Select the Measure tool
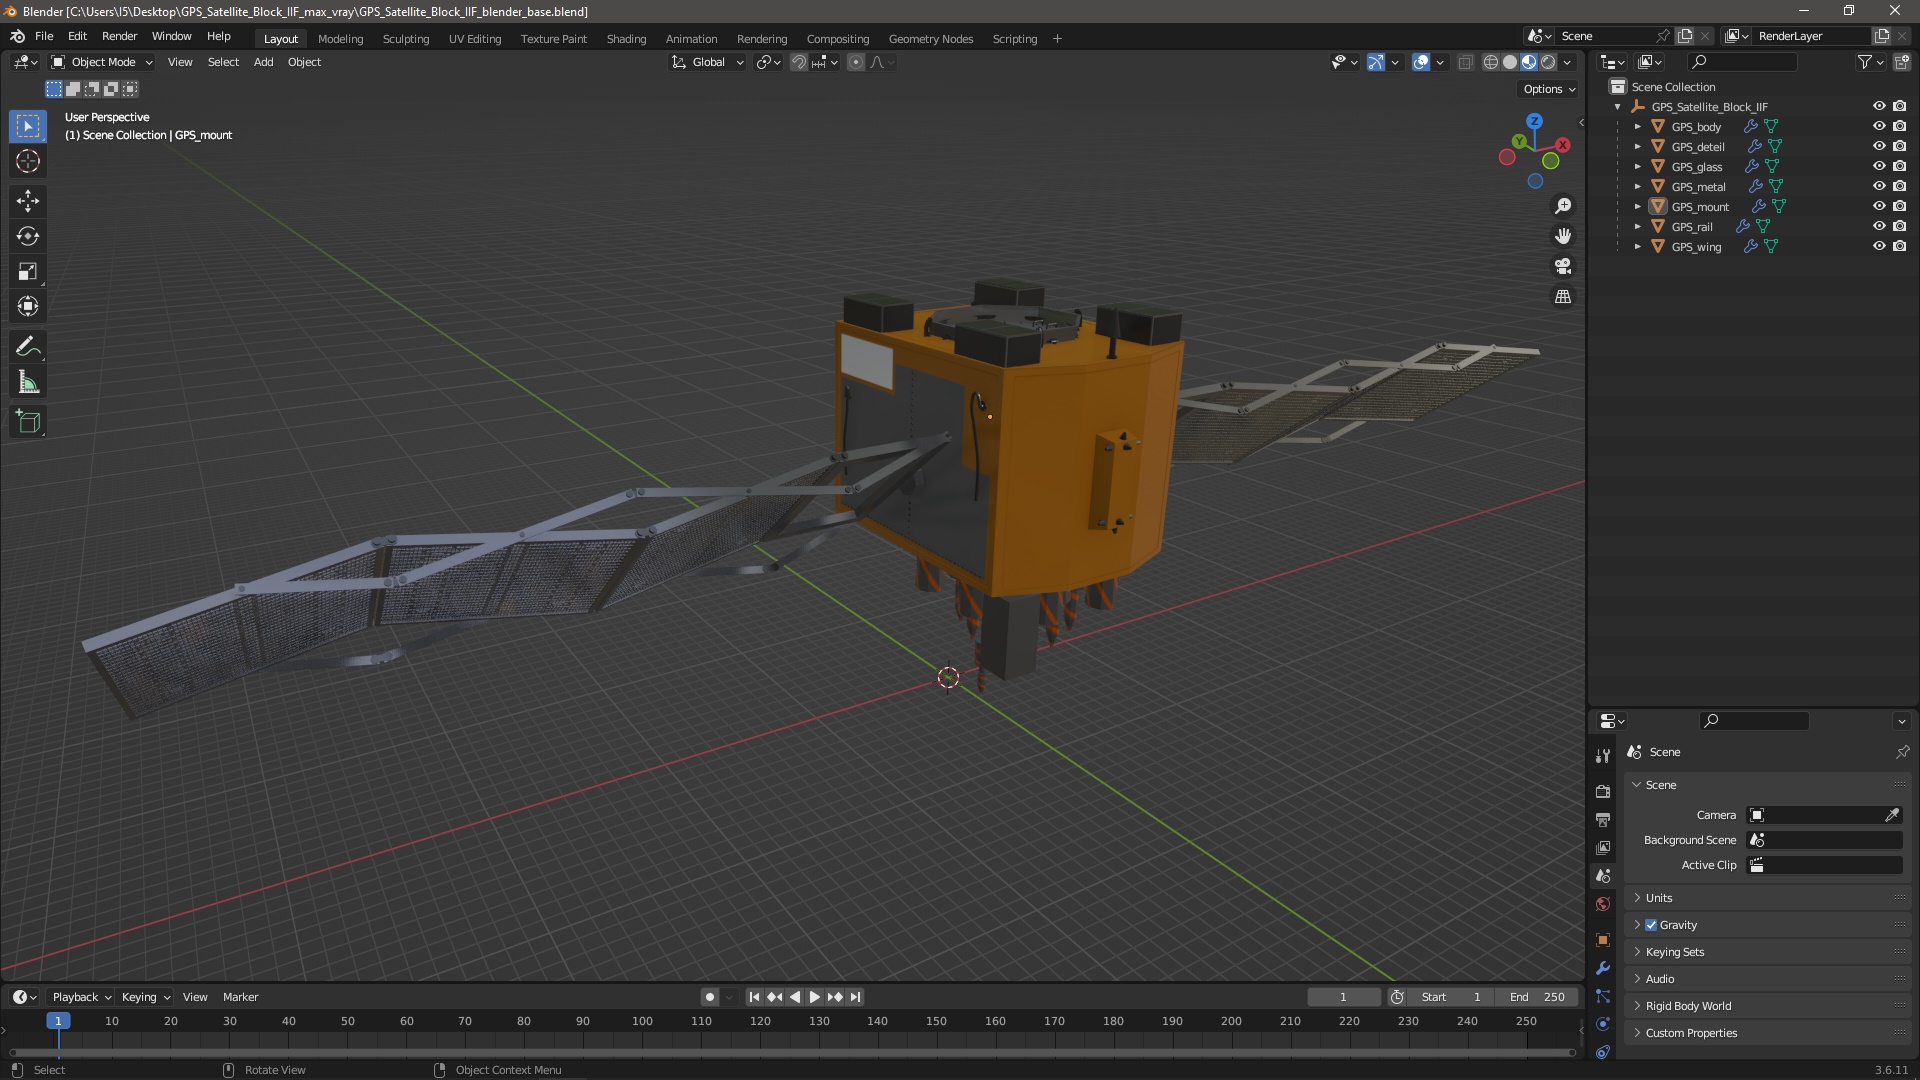This screenshot has width=1920, height=1080. [28, 382]
